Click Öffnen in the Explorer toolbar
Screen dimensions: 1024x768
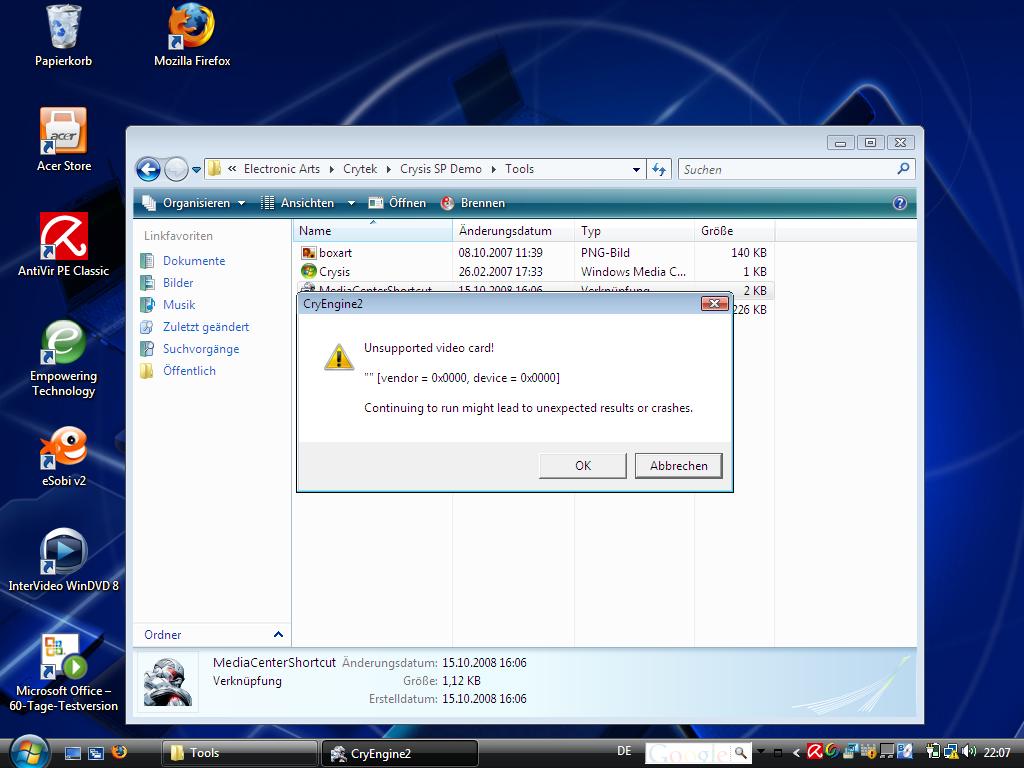397,203
